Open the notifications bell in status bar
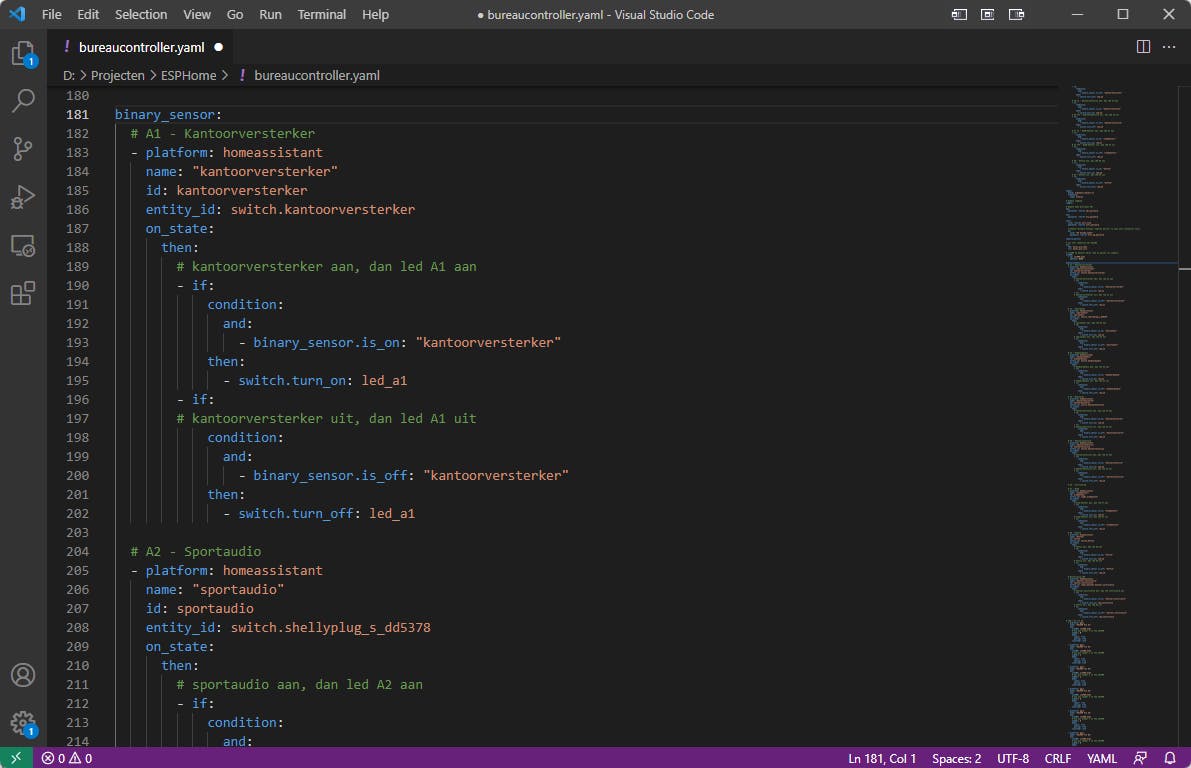 click(x=1170, y=759)
